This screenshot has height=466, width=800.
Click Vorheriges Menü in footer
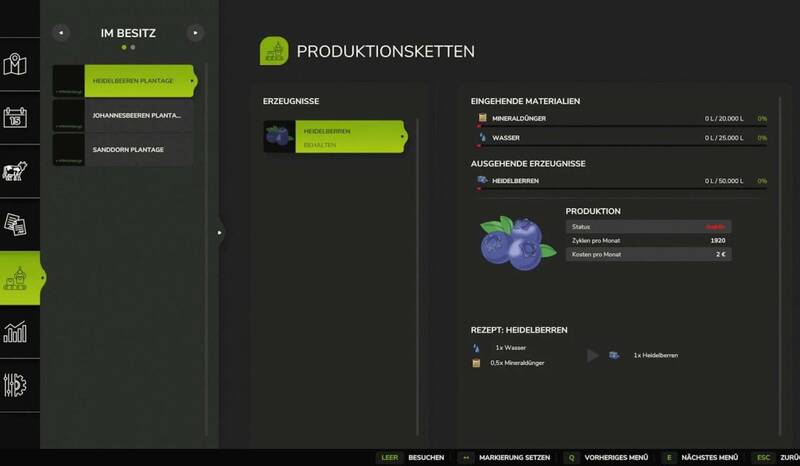616,457
